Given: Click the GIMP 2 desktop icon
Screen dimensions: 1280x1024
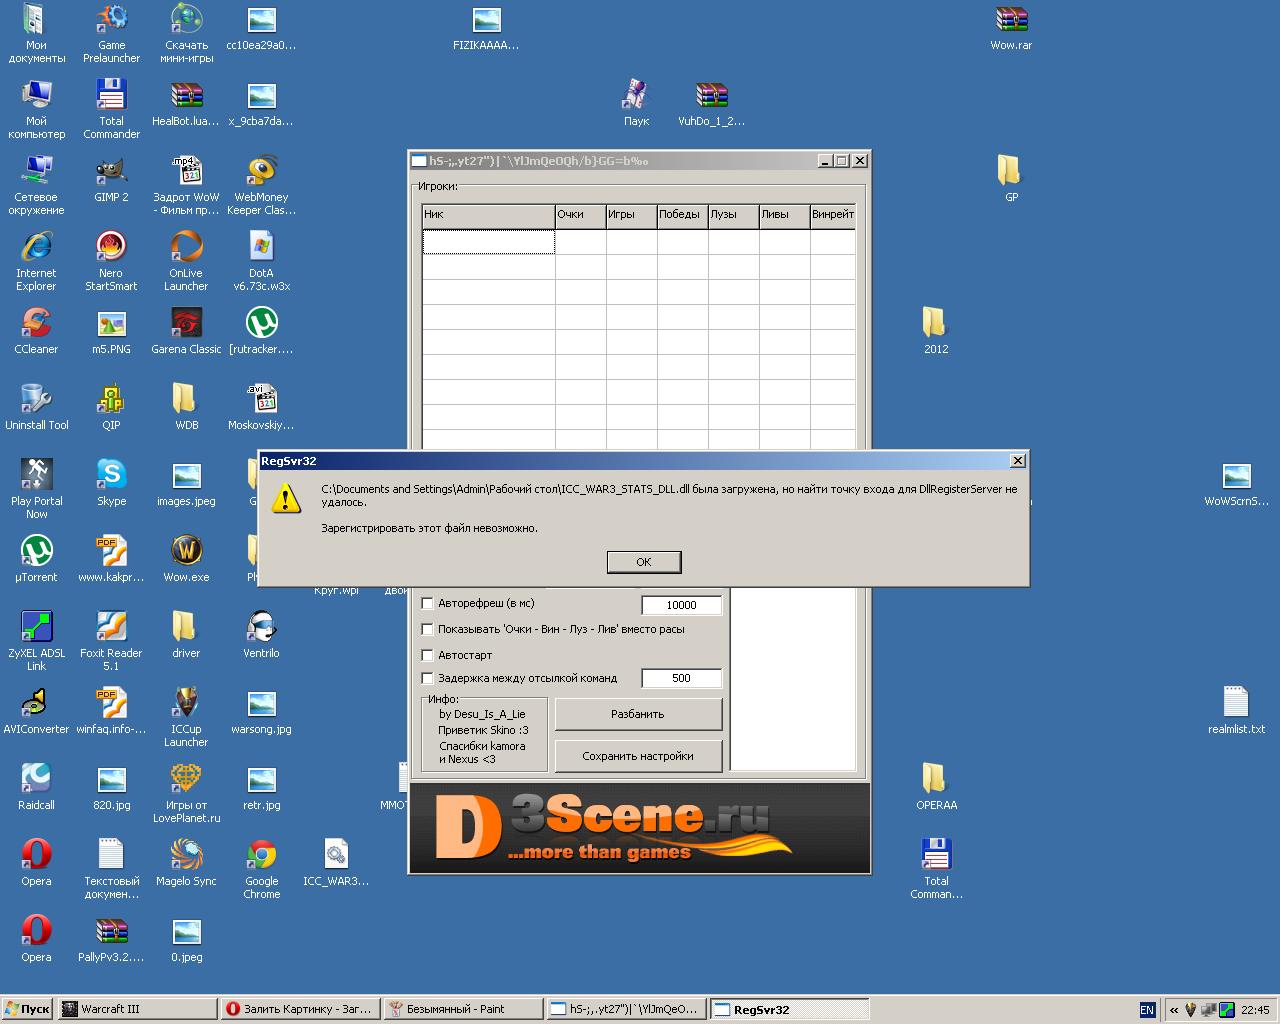Looking at the screenshot, I should [111, 180].
